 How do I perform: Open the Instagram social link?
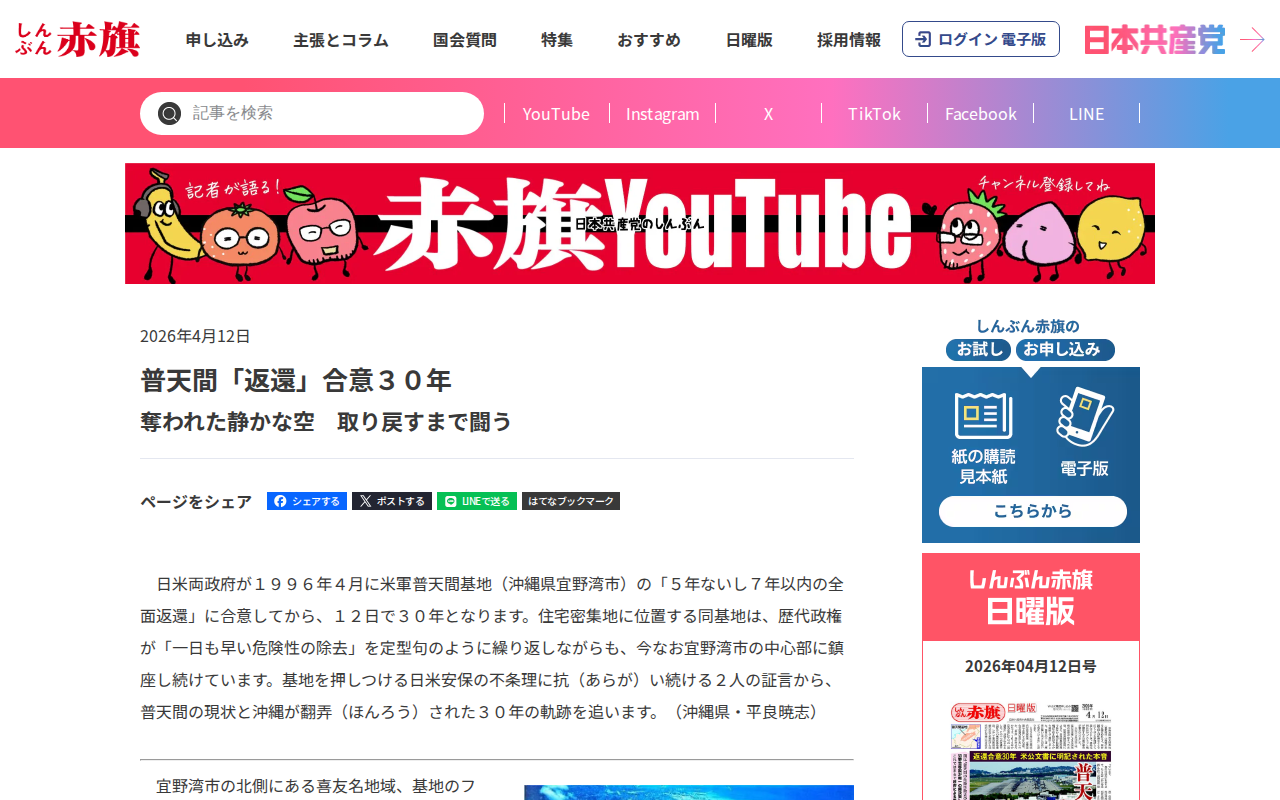coord(662,113)
